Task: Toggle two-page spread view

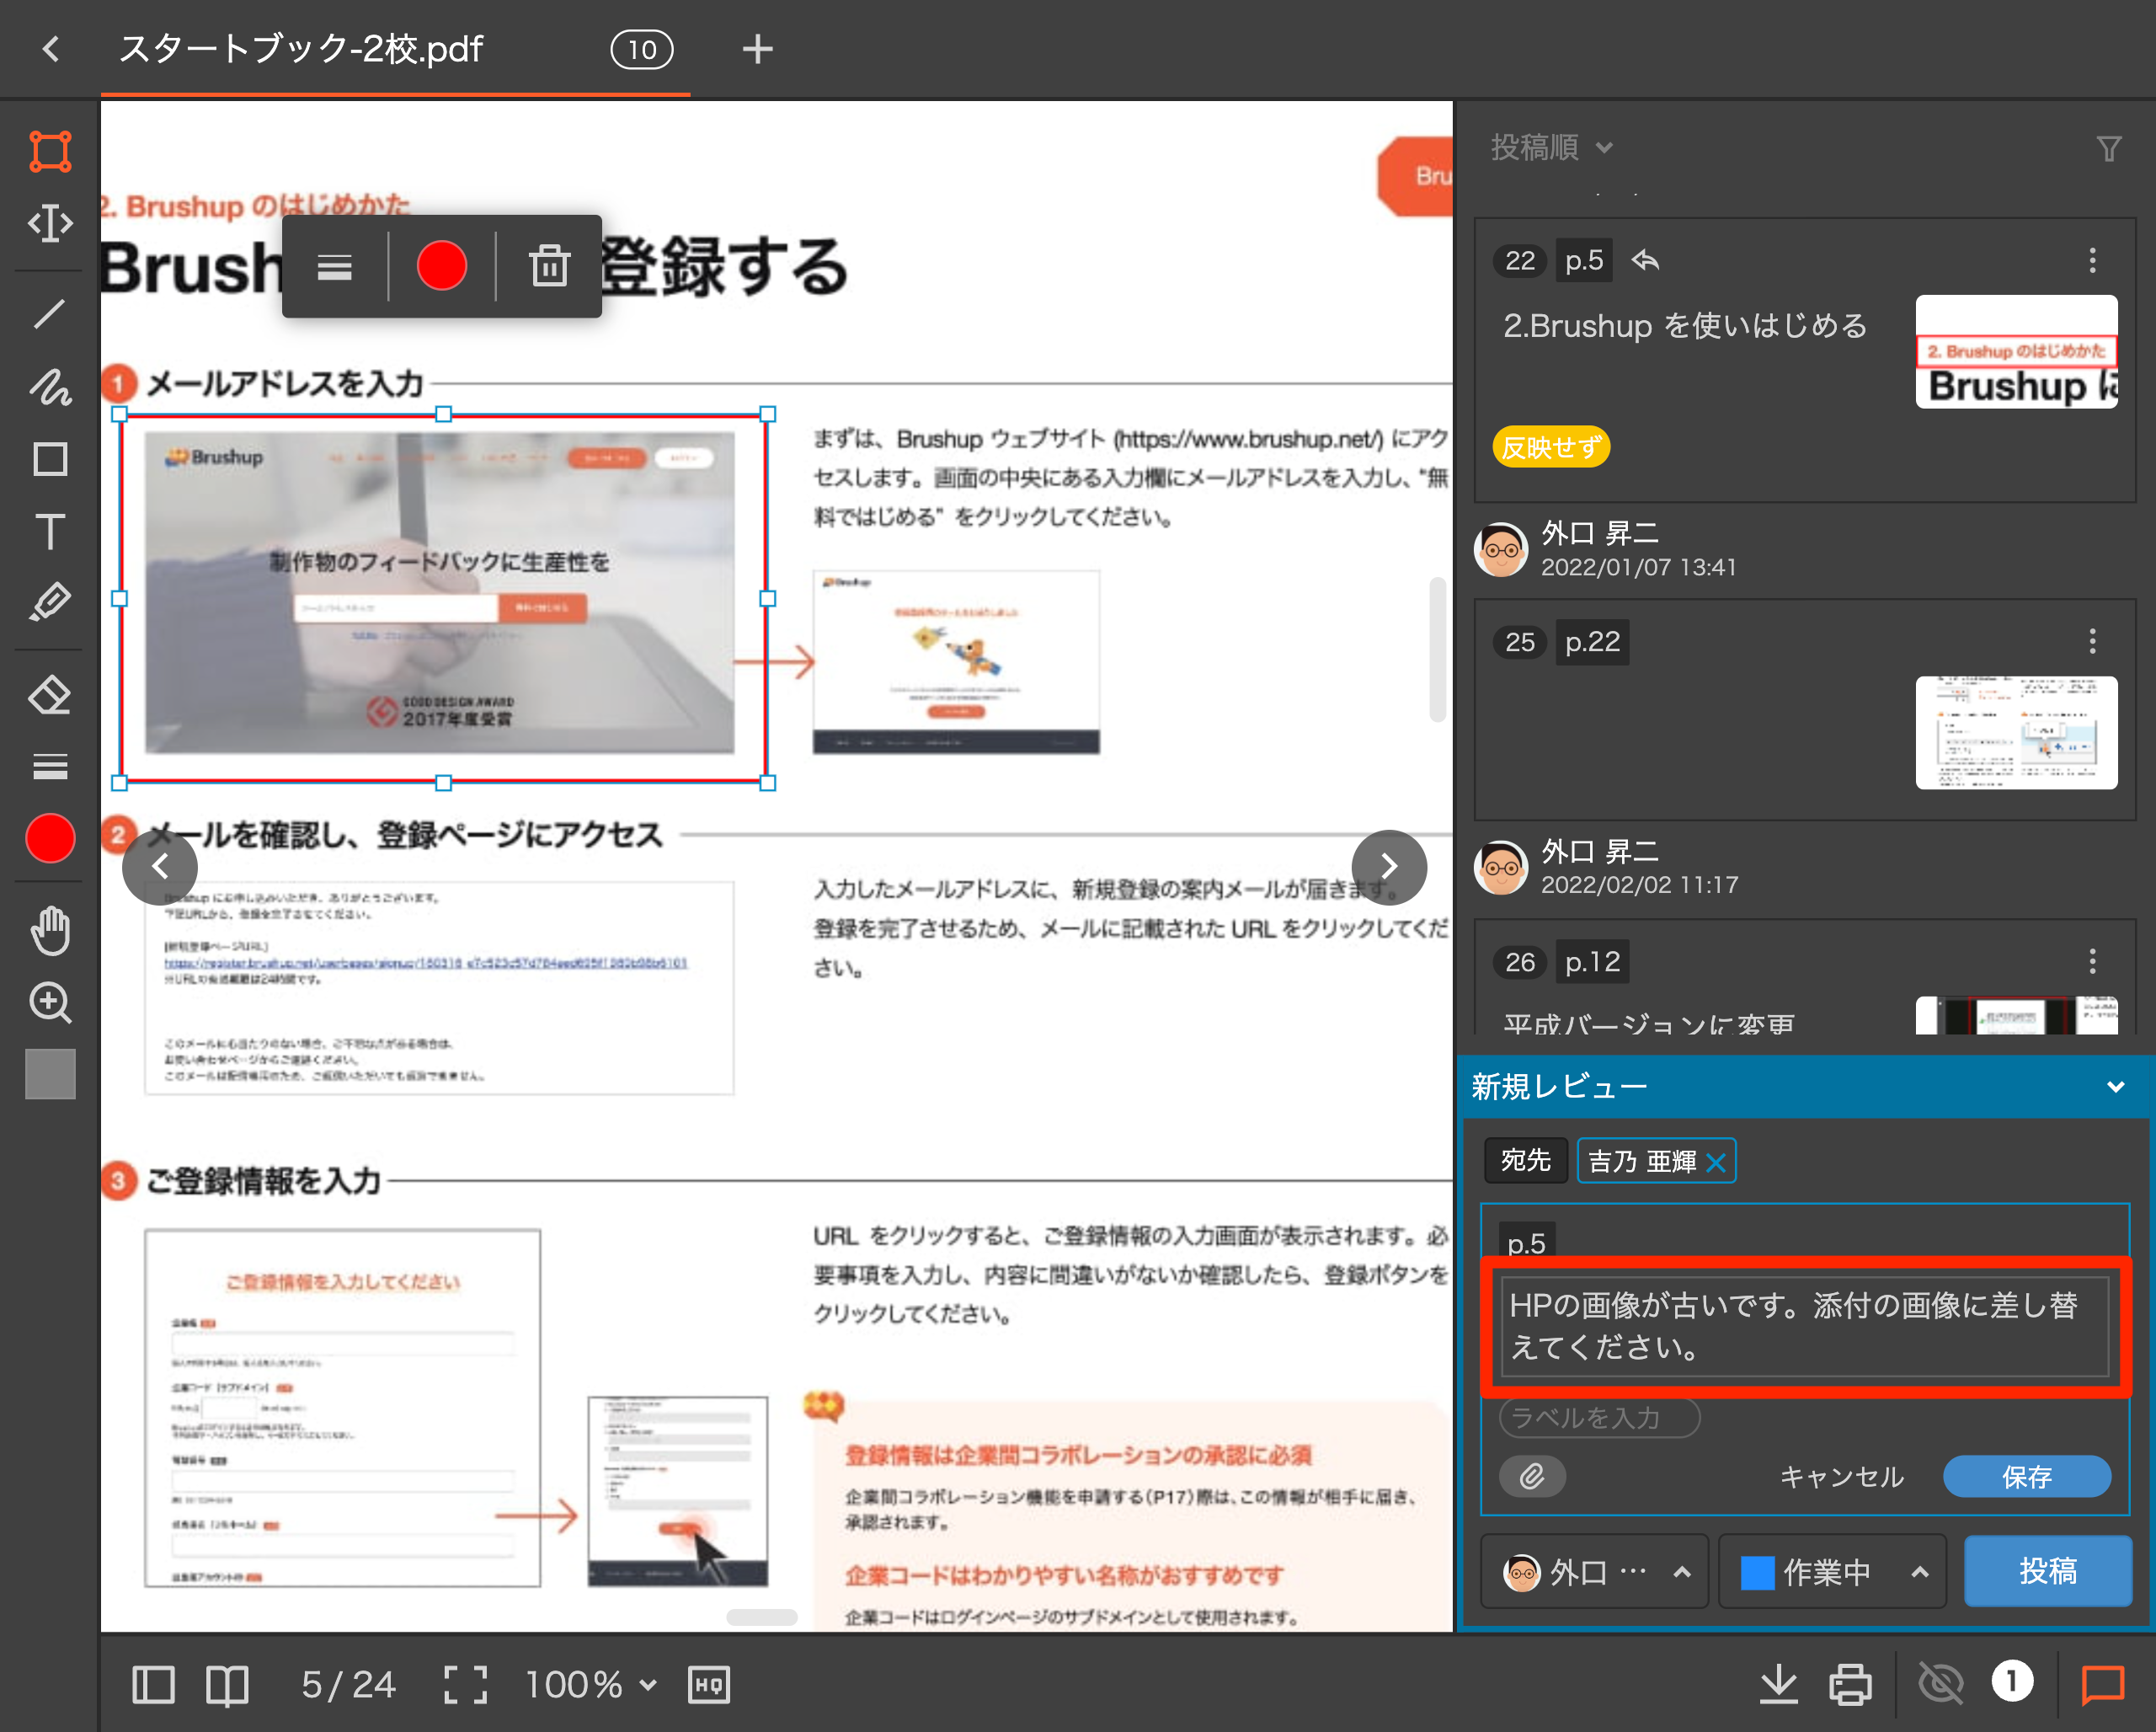Action: click(x=227, y=1685)
